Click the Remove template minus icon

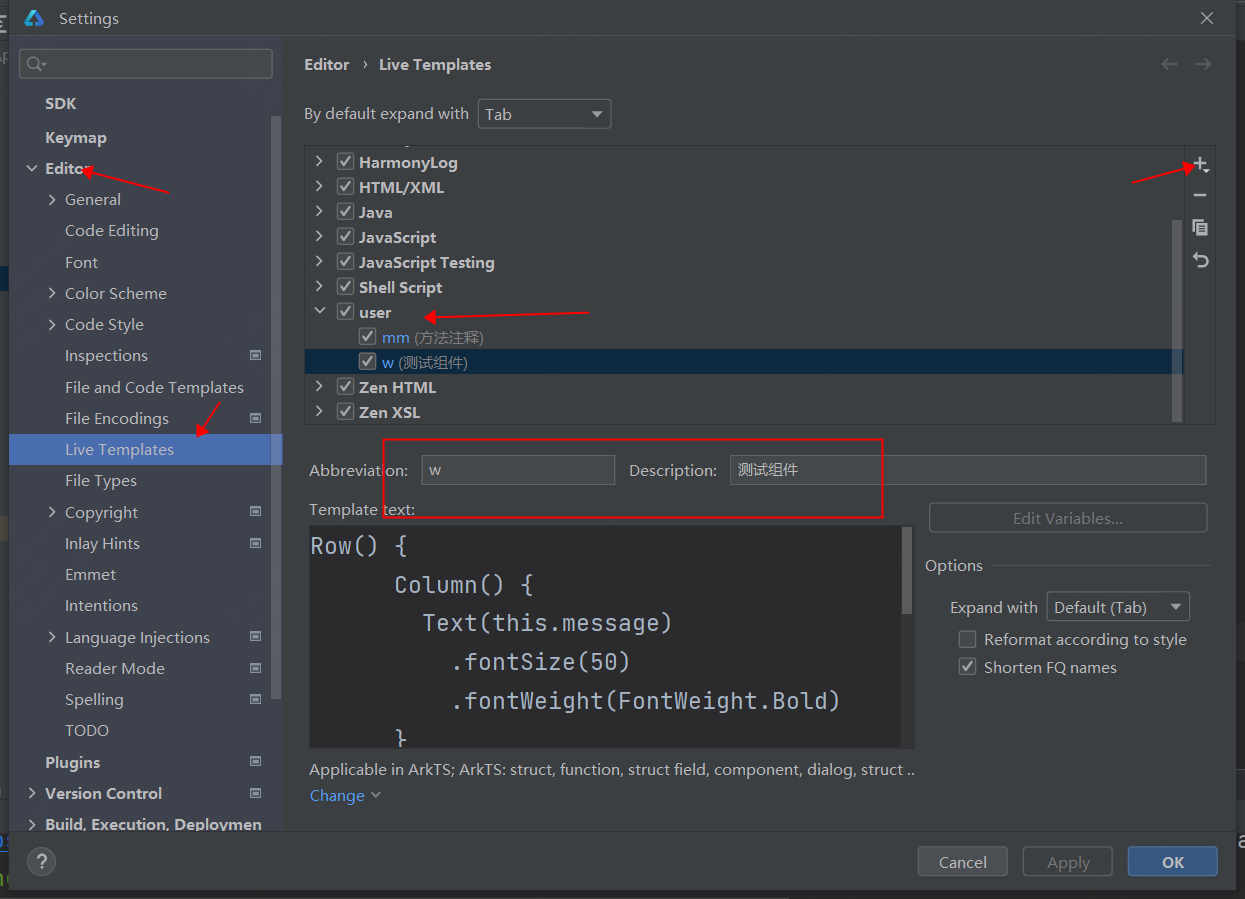click(x=1200, y=196)
